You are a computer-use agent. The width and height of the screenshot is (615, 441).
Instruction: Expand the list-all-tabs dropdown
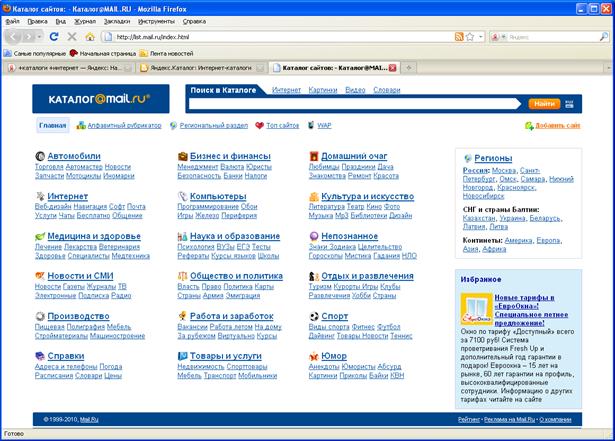tap(605, 68)
